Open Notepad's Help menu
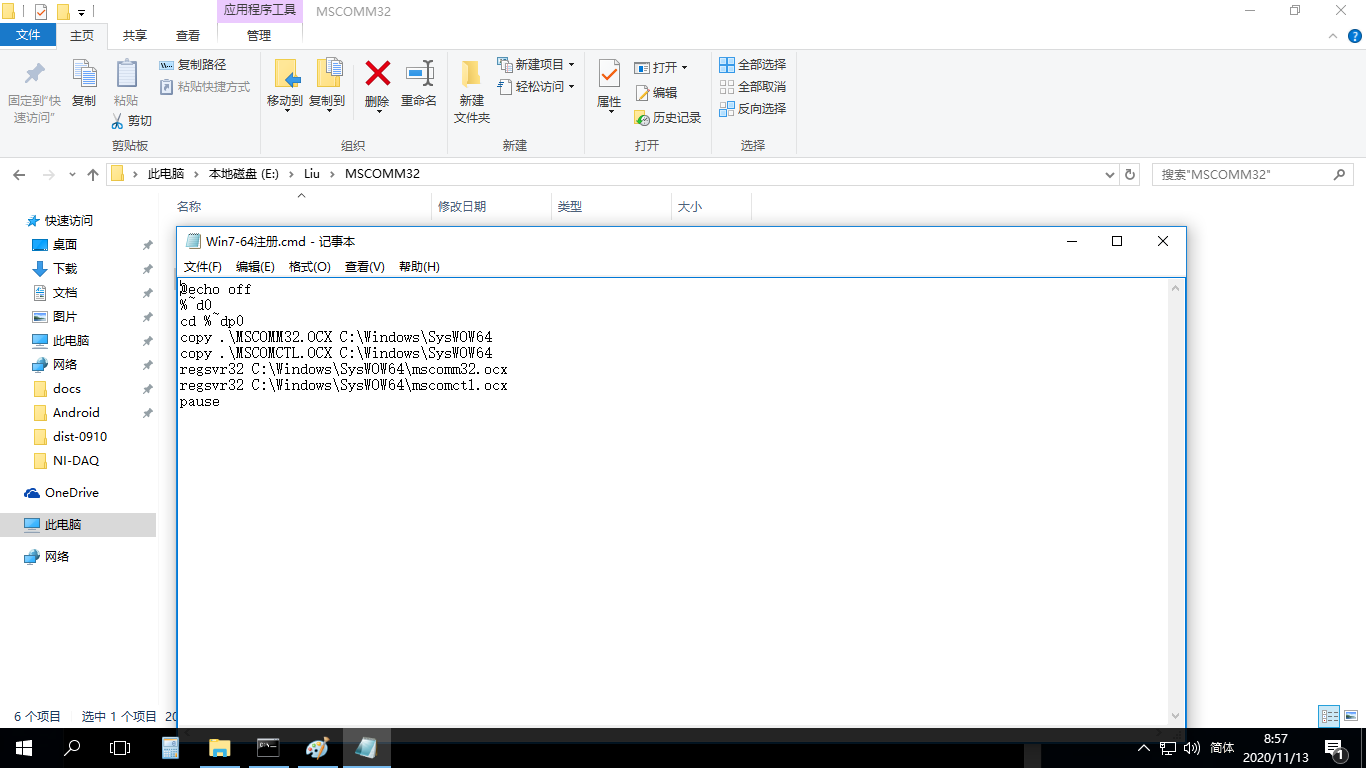 click(x=419, y=267)
